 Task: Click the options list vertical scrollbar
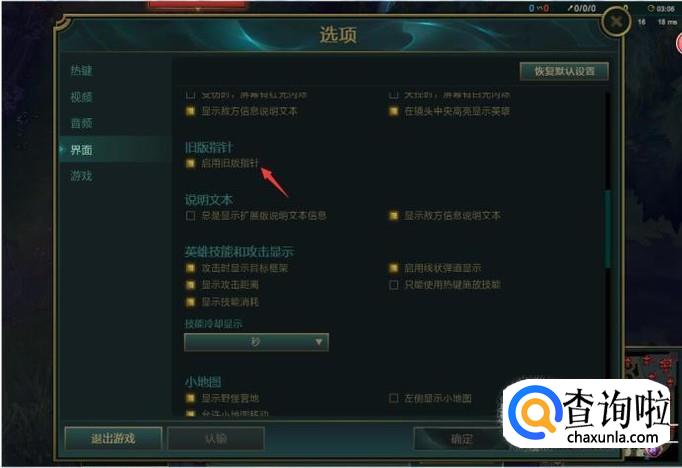coord(608,252)
